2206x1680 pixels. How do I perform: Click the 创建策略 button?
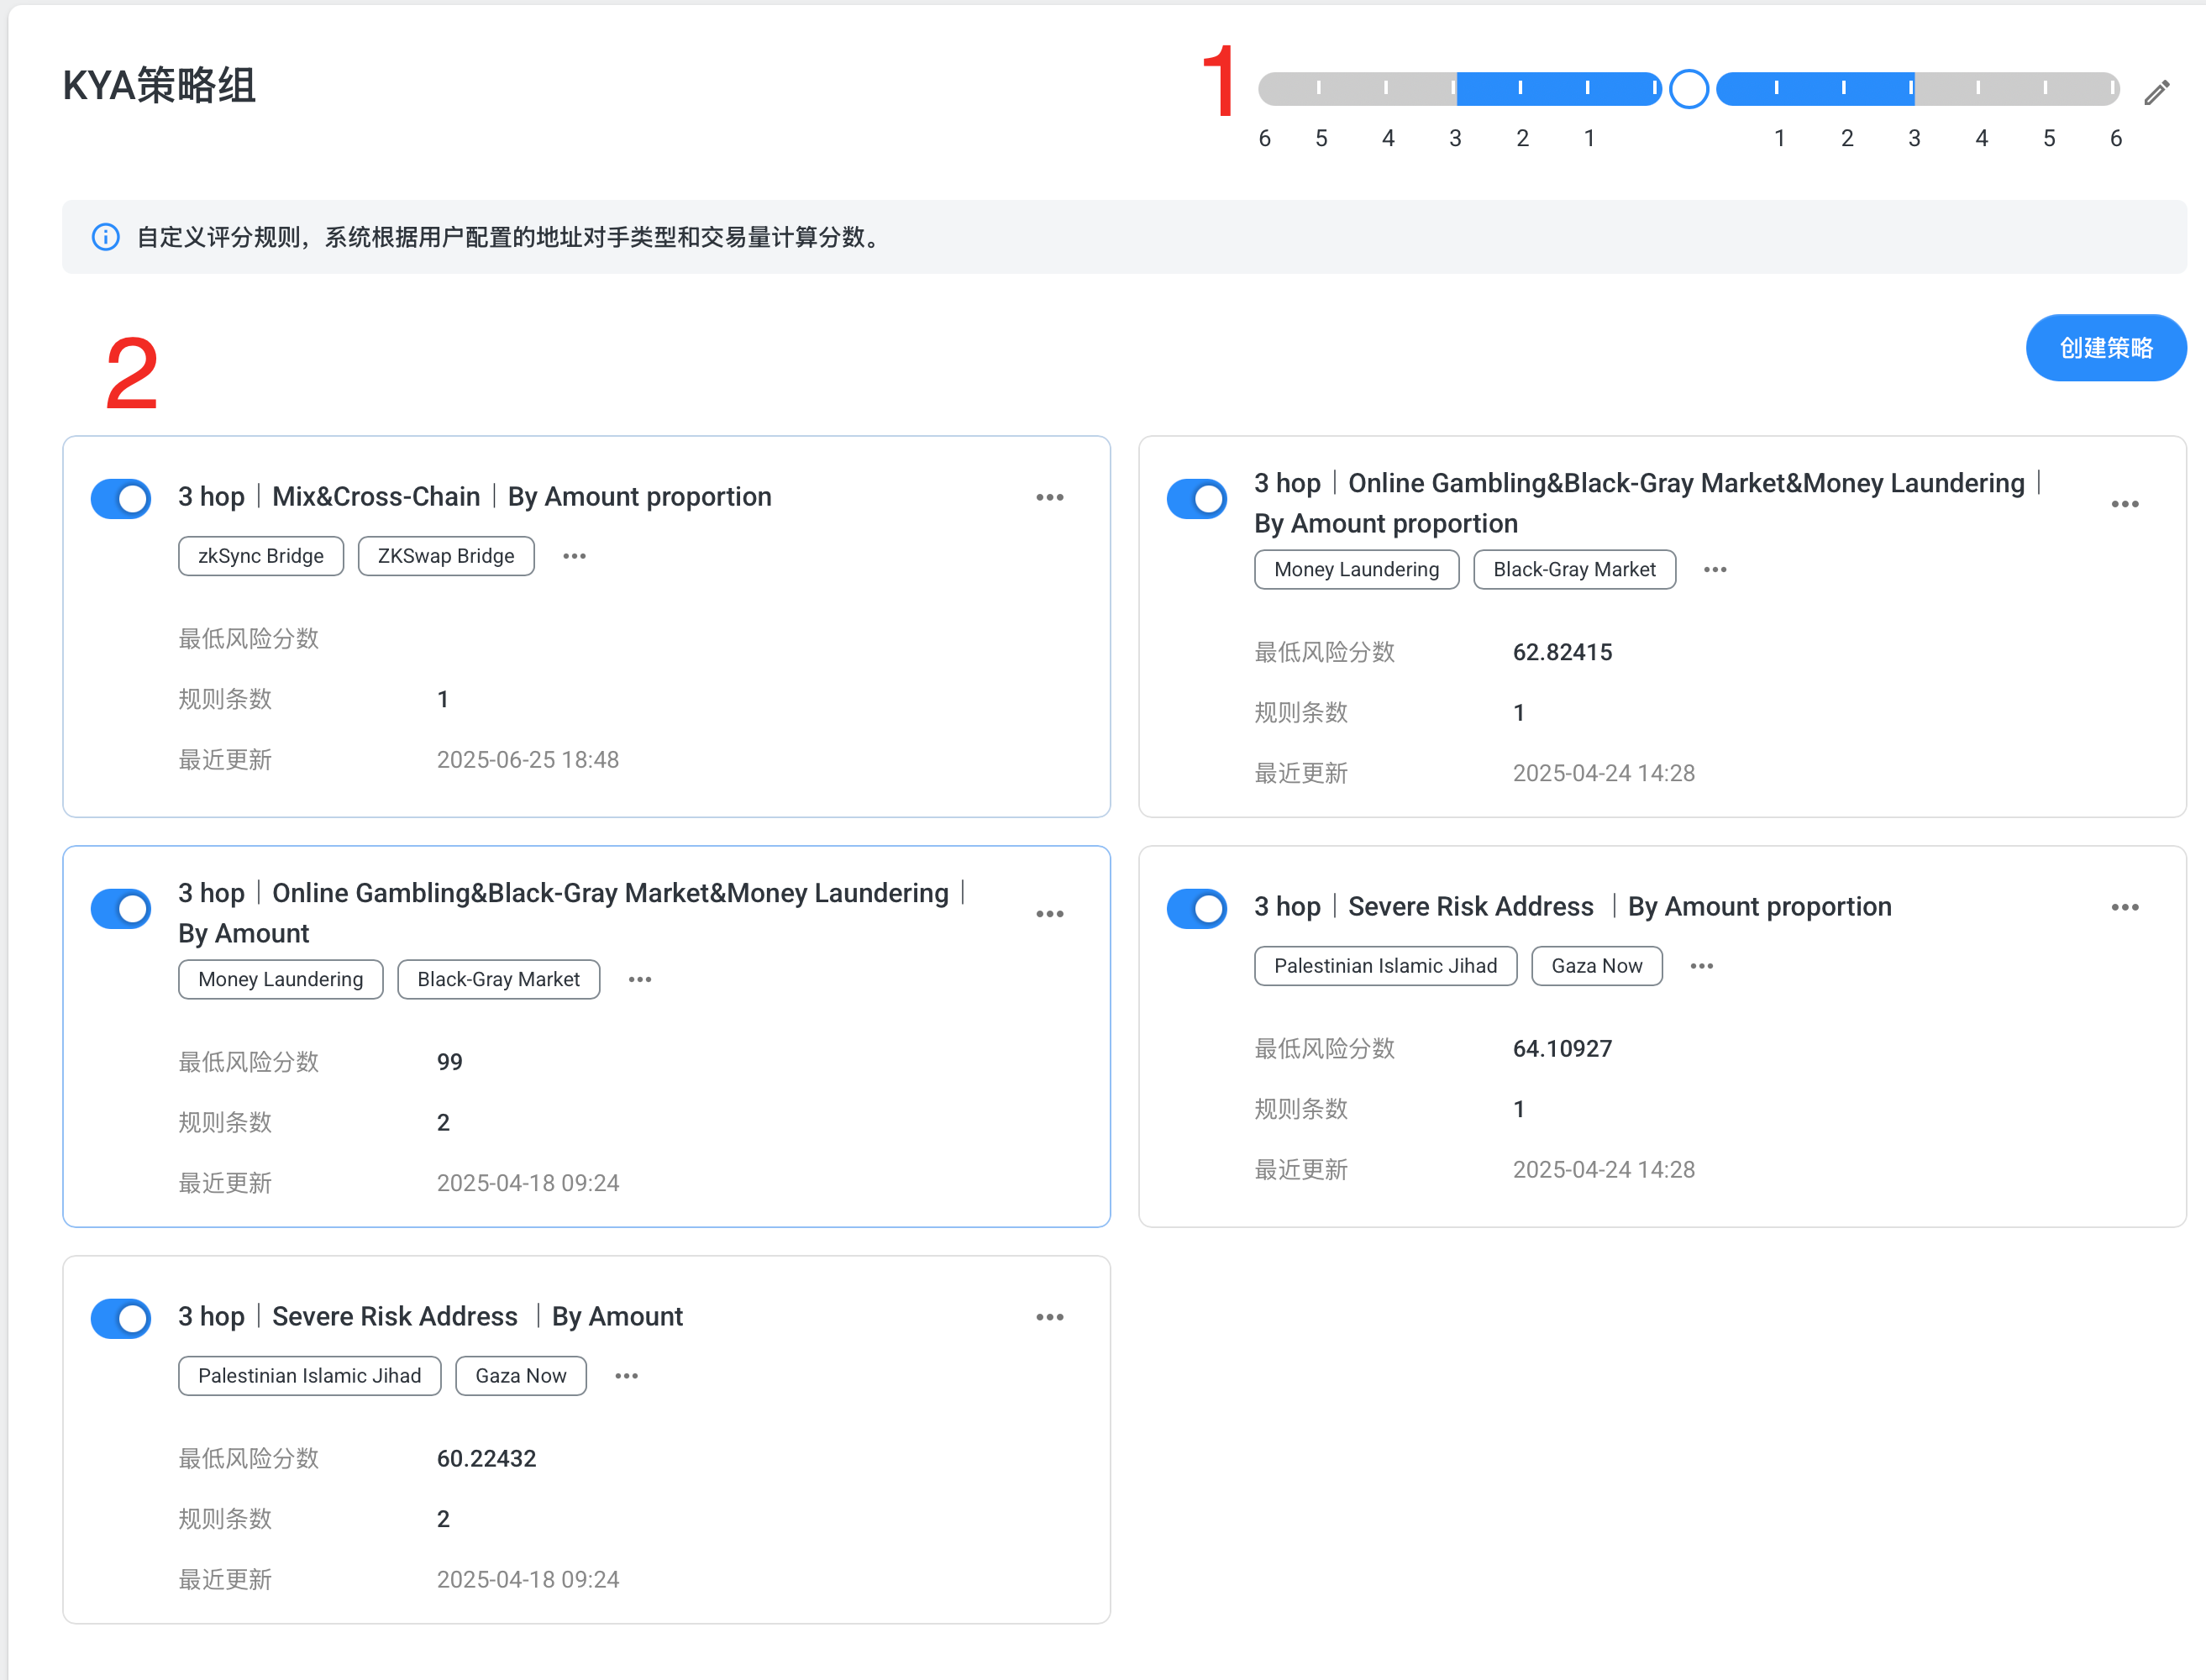point(2105,348)
